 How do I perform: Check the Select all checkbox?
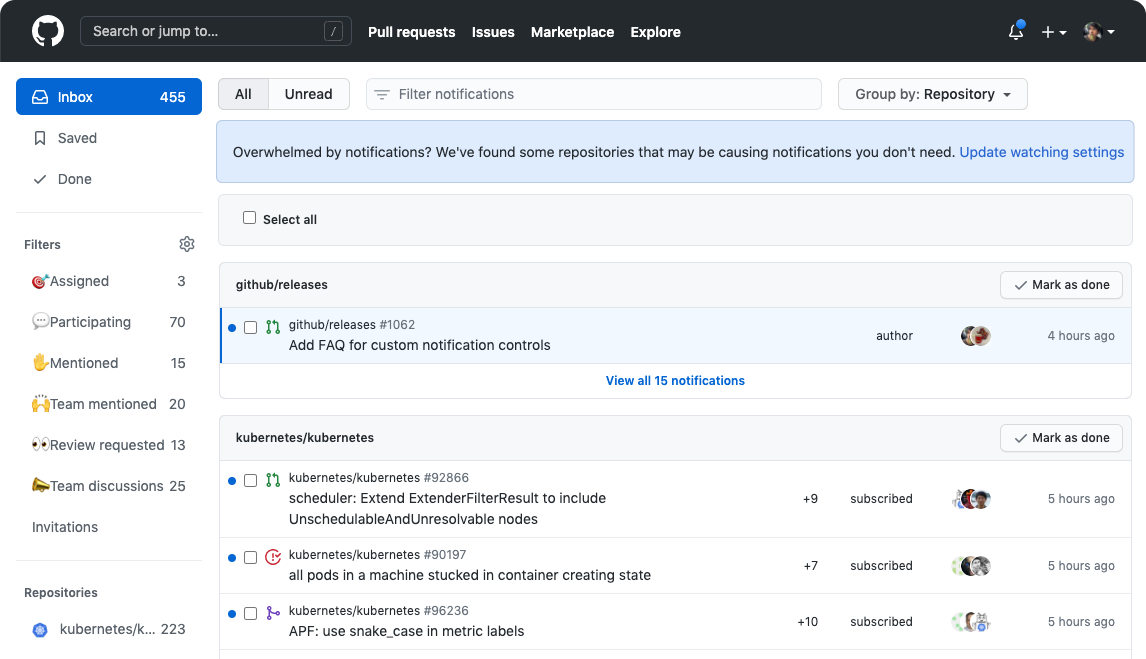(250, 218)
